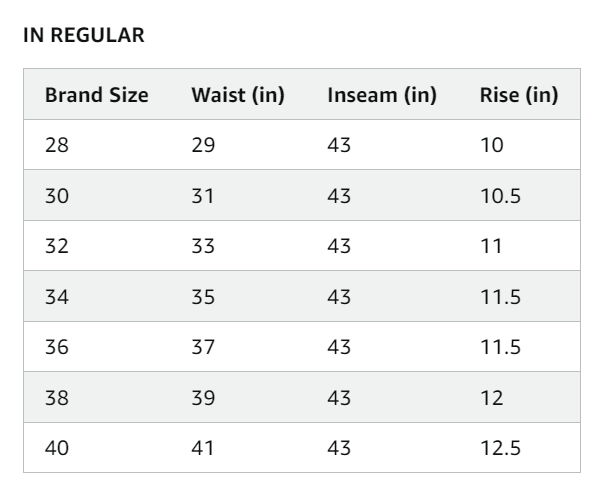Select brand size 40 cell
601x493 pixels.
(58, 448)
